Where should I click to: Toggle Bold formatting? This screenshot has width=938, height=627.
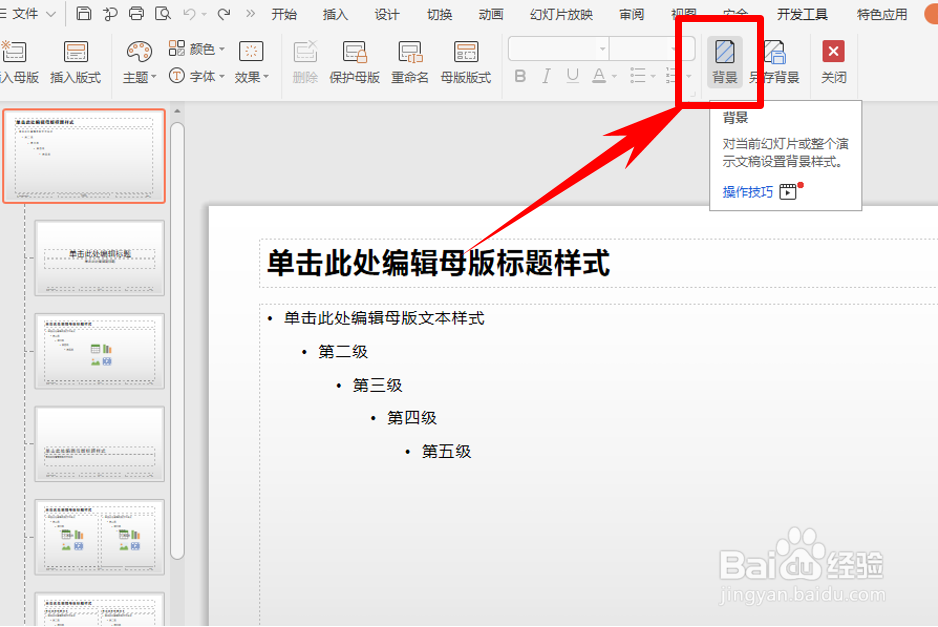coord(520,76)
